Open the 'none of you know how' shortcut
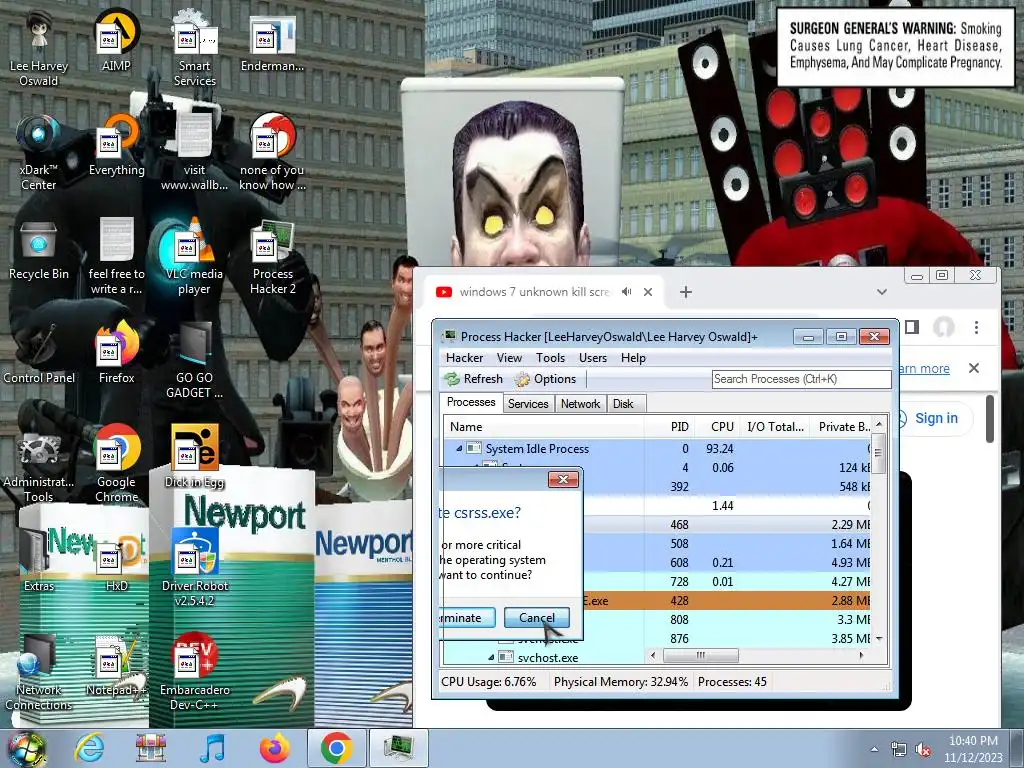 click(272, 153)
